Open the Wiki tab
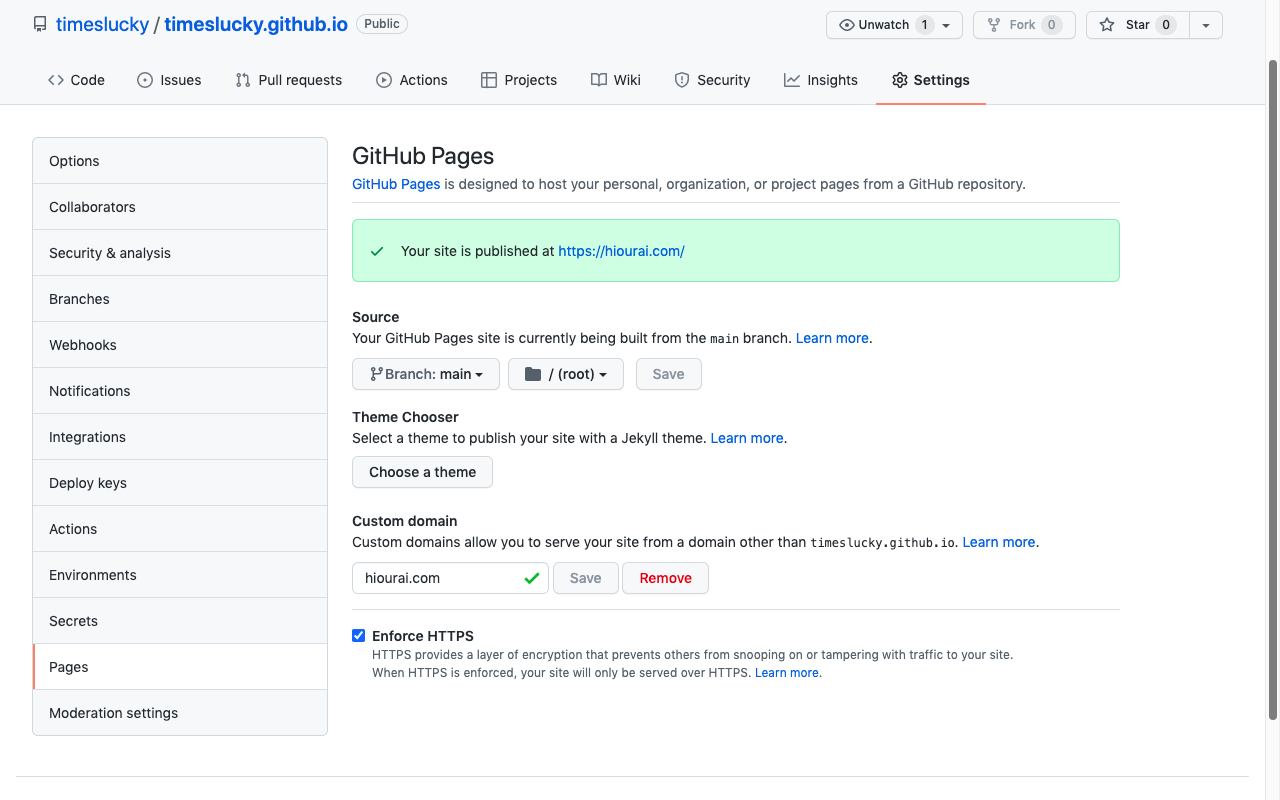Viewport: 1280px width, 800px height. [x=616, y=80]
